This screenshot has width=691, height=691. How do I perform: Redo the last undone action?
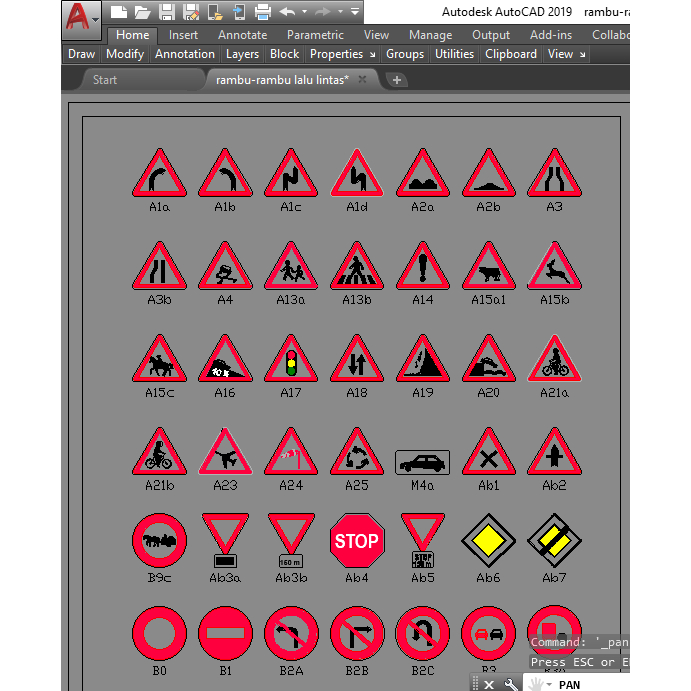323,12
